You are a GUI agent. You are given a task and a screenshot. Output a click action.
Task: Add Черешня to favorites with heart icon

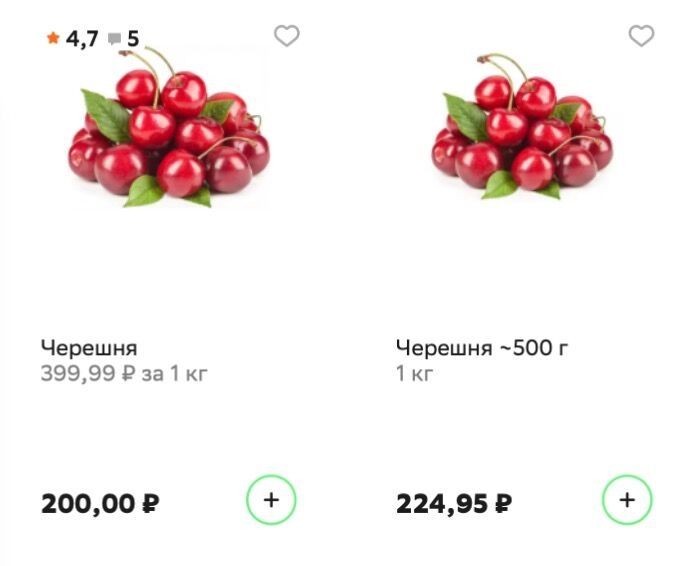pos(287,36)
